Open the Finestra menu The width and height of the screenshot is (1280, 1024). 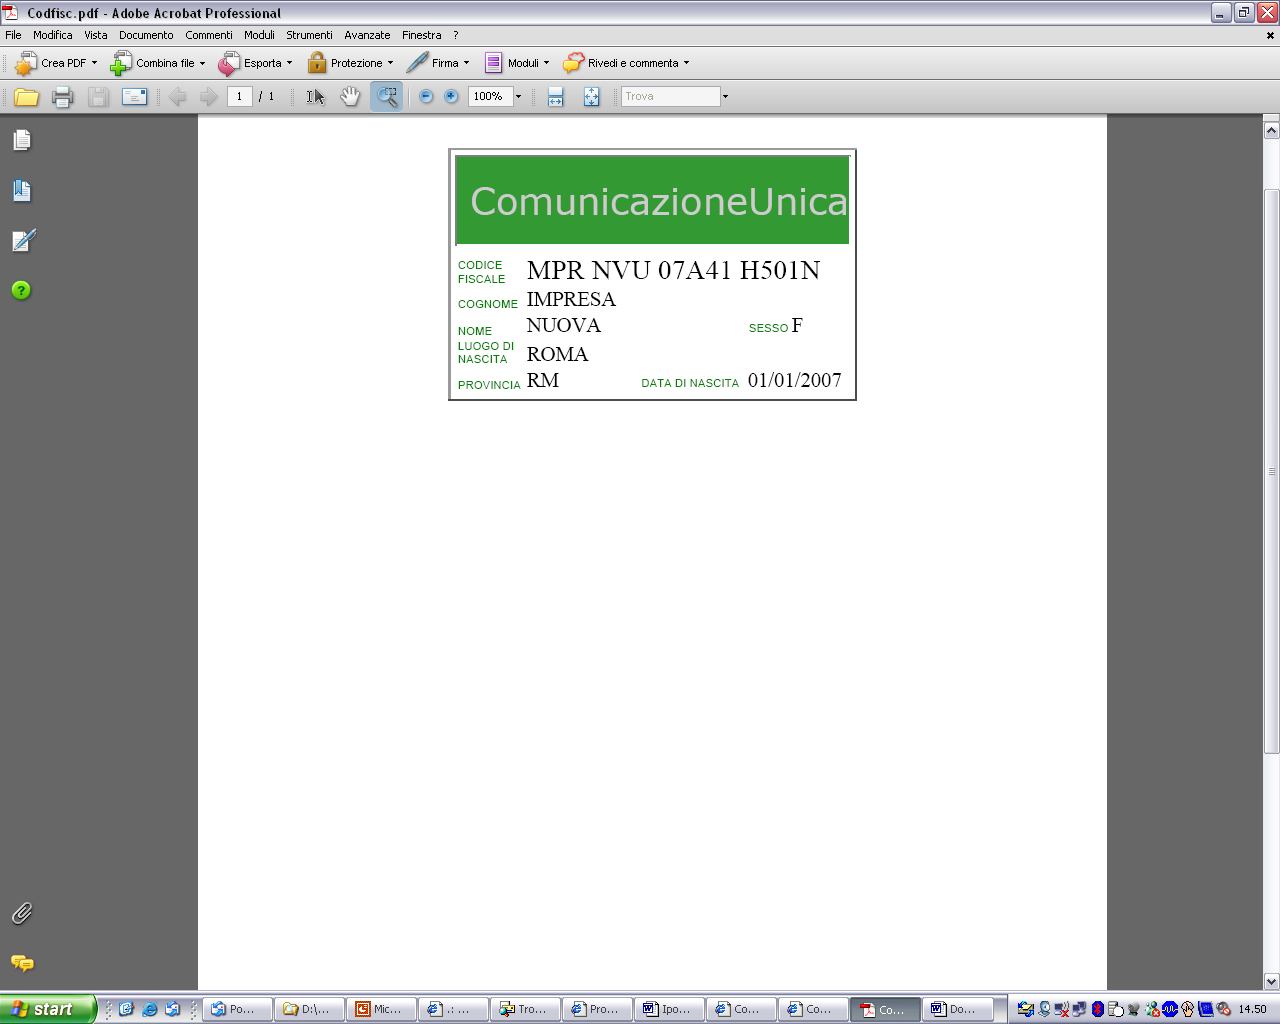(422, 35)
